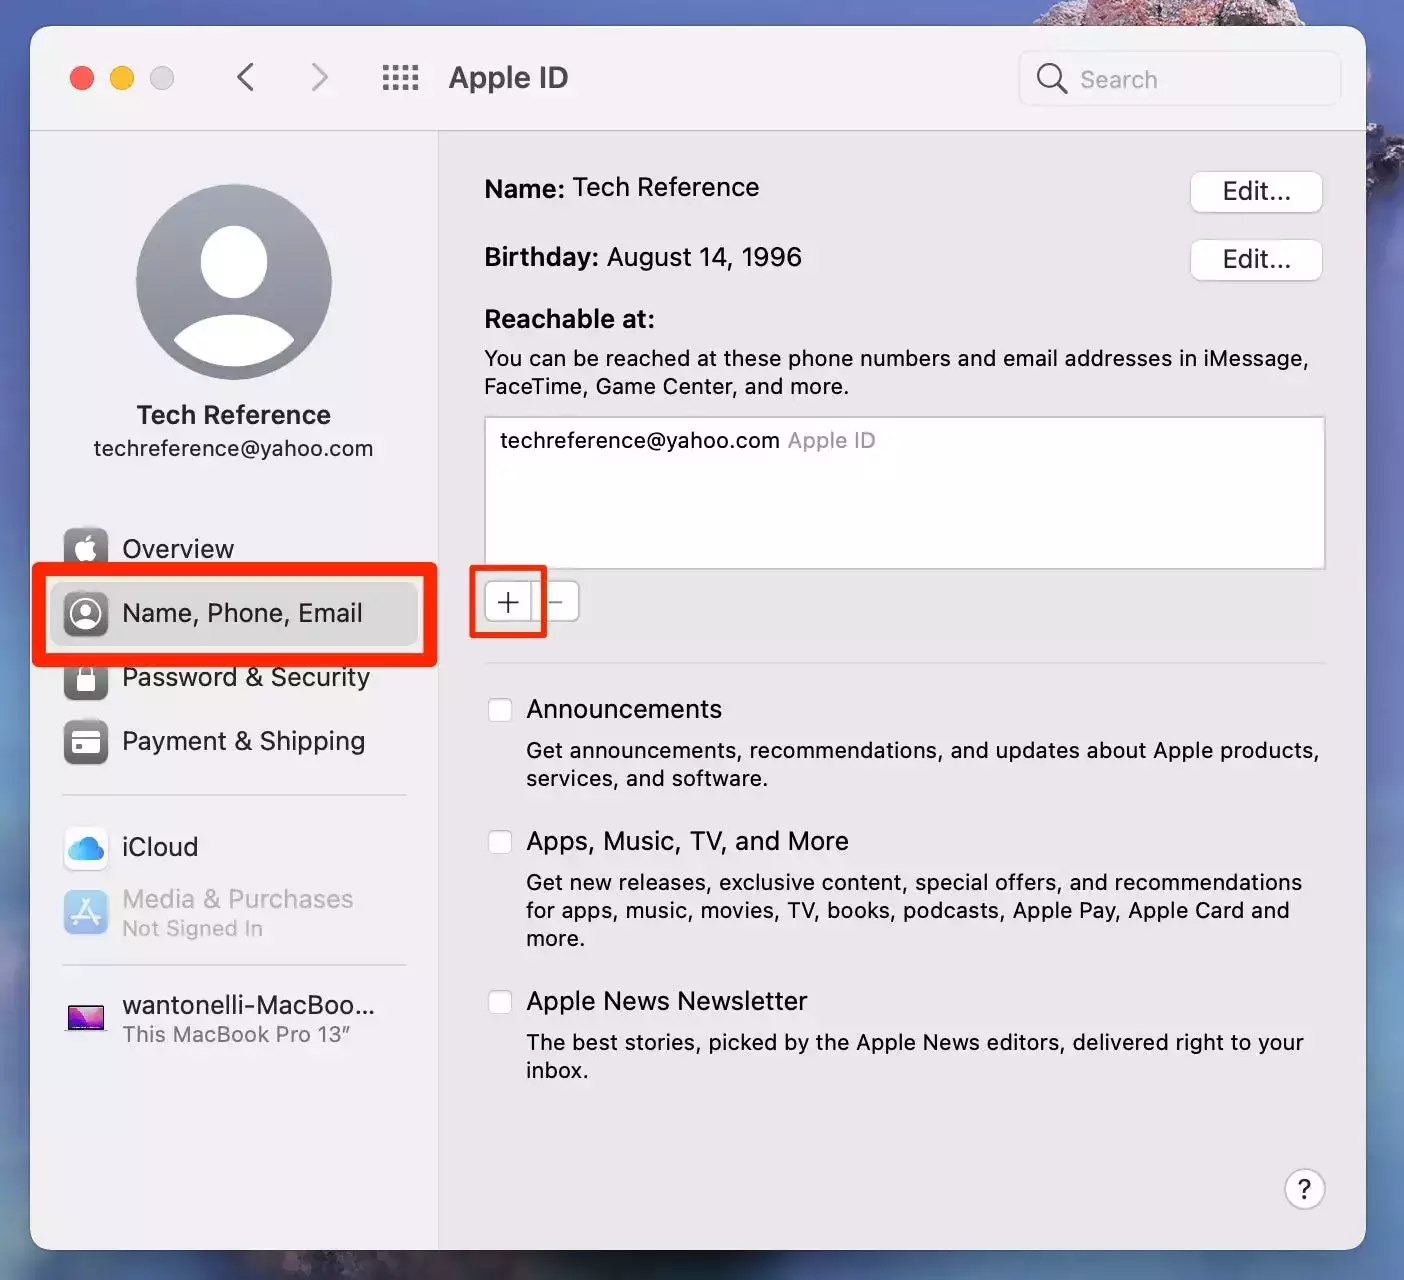This screenshot has width=1404, height=1280.
Task: Check the Apple News Newsletter option
Action: pos(500,1002)
